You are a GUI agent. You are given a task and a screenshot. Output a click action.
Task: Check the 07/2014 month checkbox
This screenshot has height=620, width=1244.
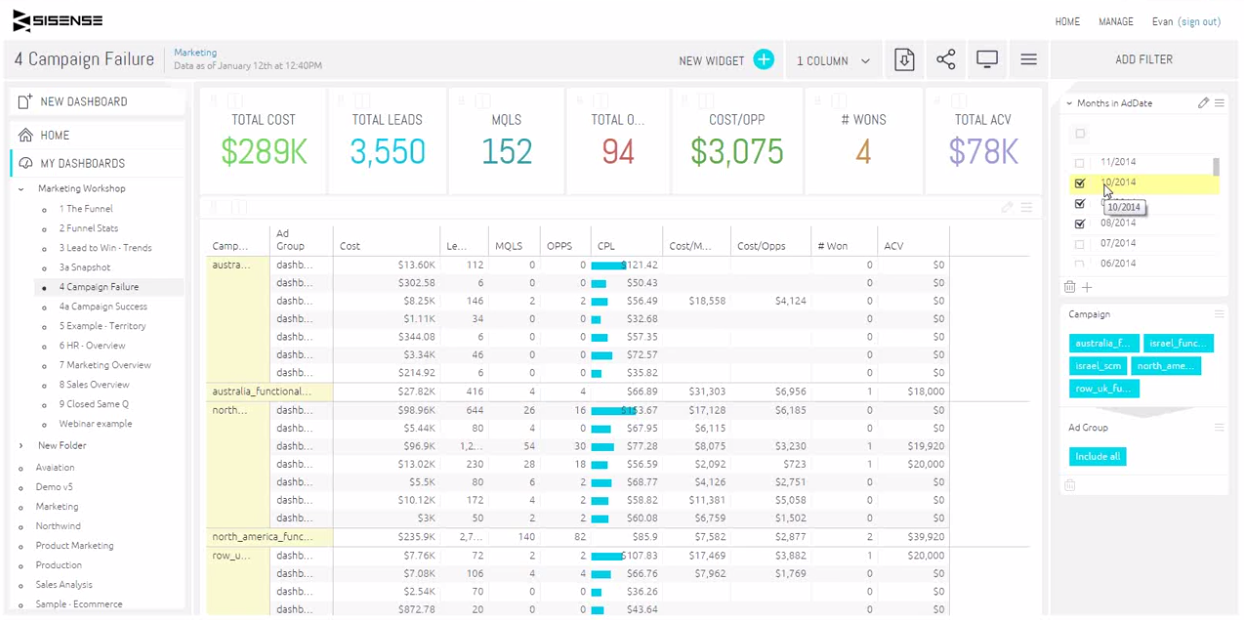click(1079, 244)
